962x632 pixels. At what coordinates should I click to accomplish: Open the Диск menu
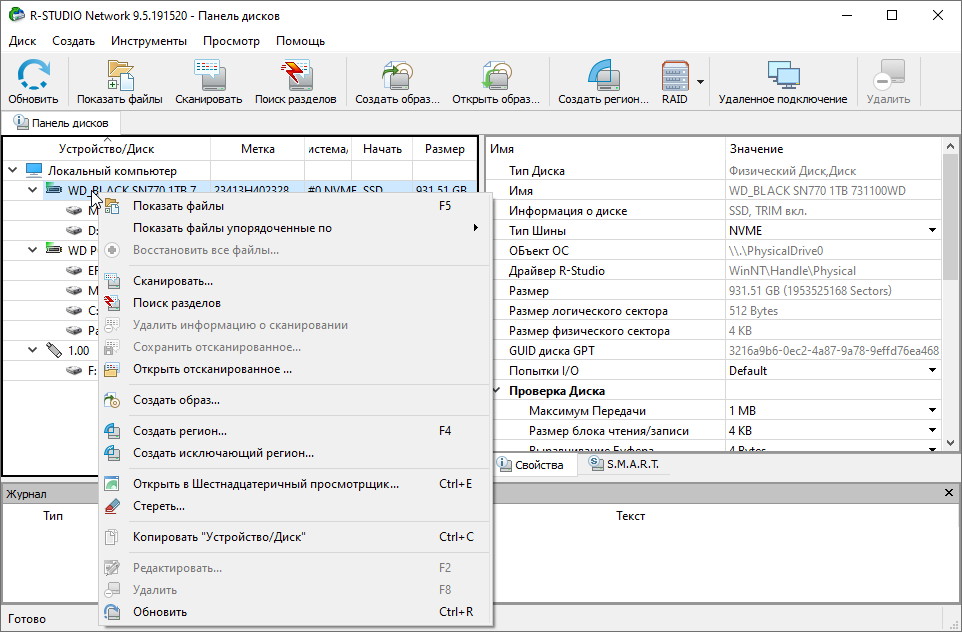click(23, 41)
